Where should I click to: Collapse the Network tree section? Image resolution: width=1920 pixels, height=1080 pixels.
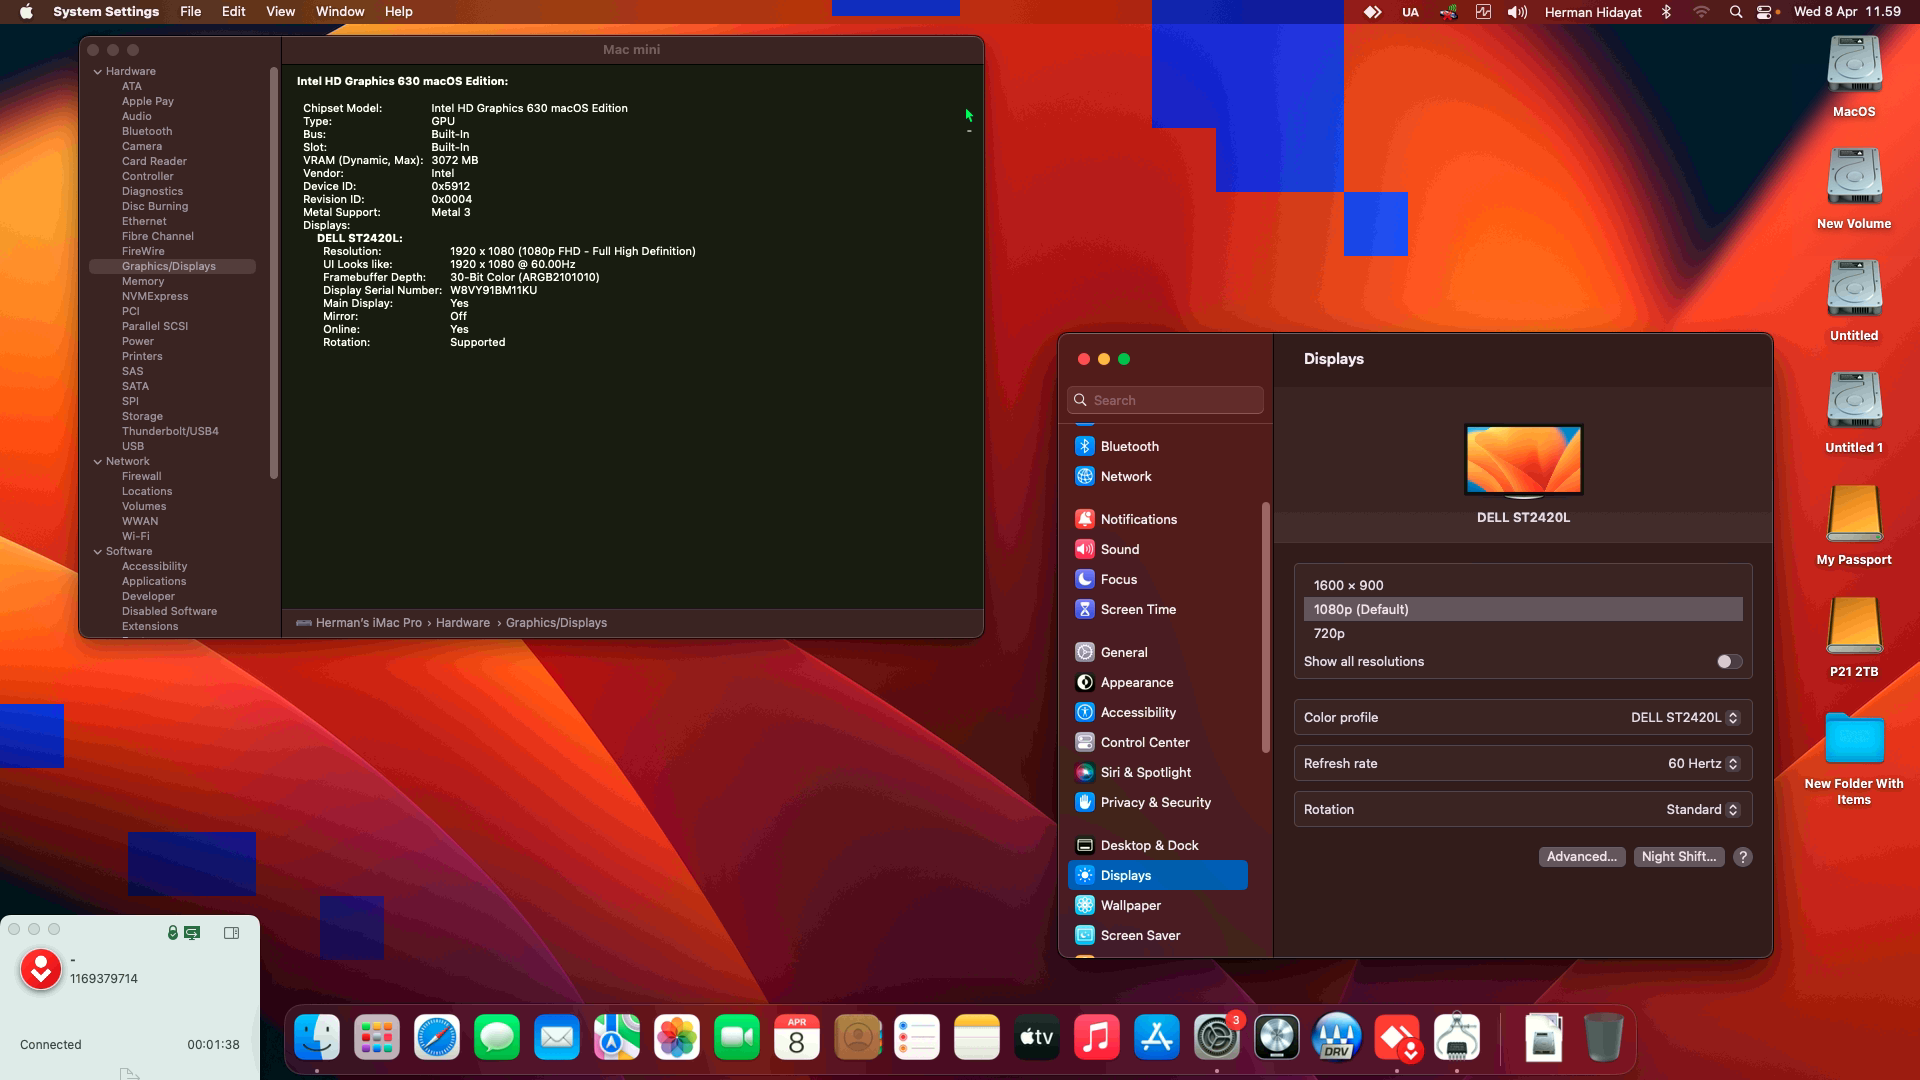tap(98, 461)
